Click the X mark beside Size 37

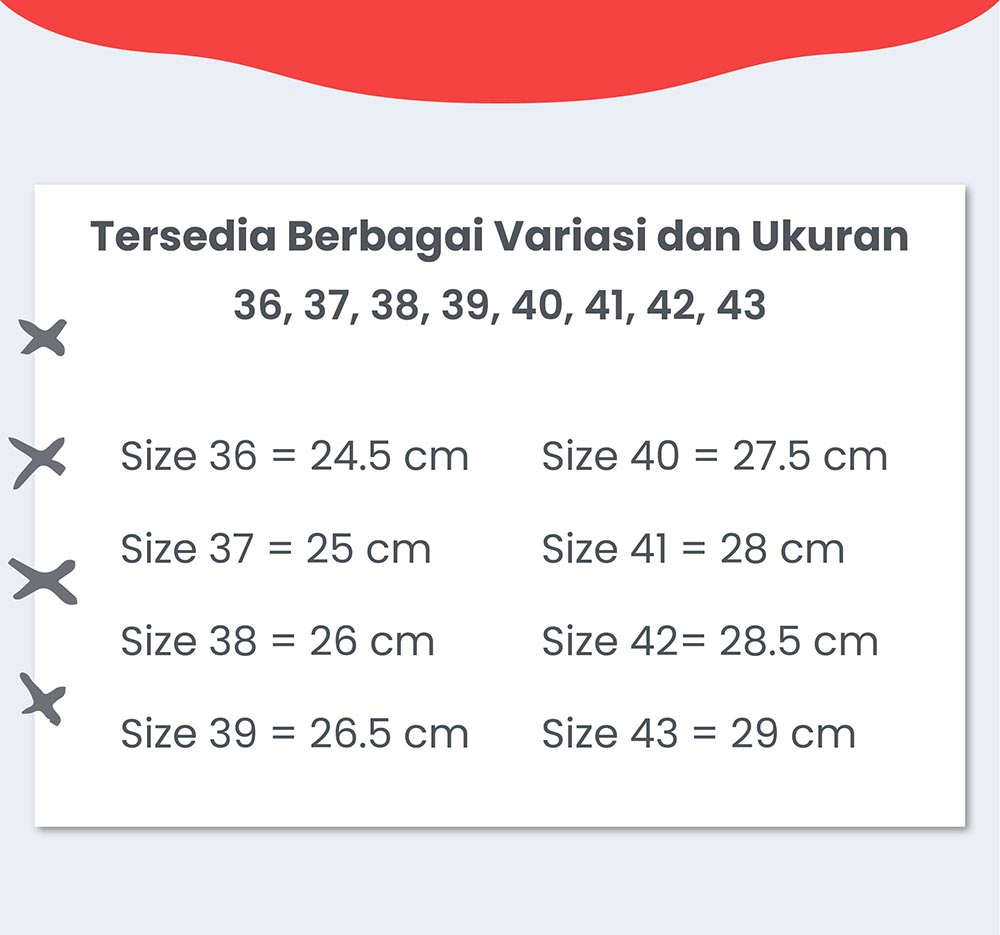[43, 581]
